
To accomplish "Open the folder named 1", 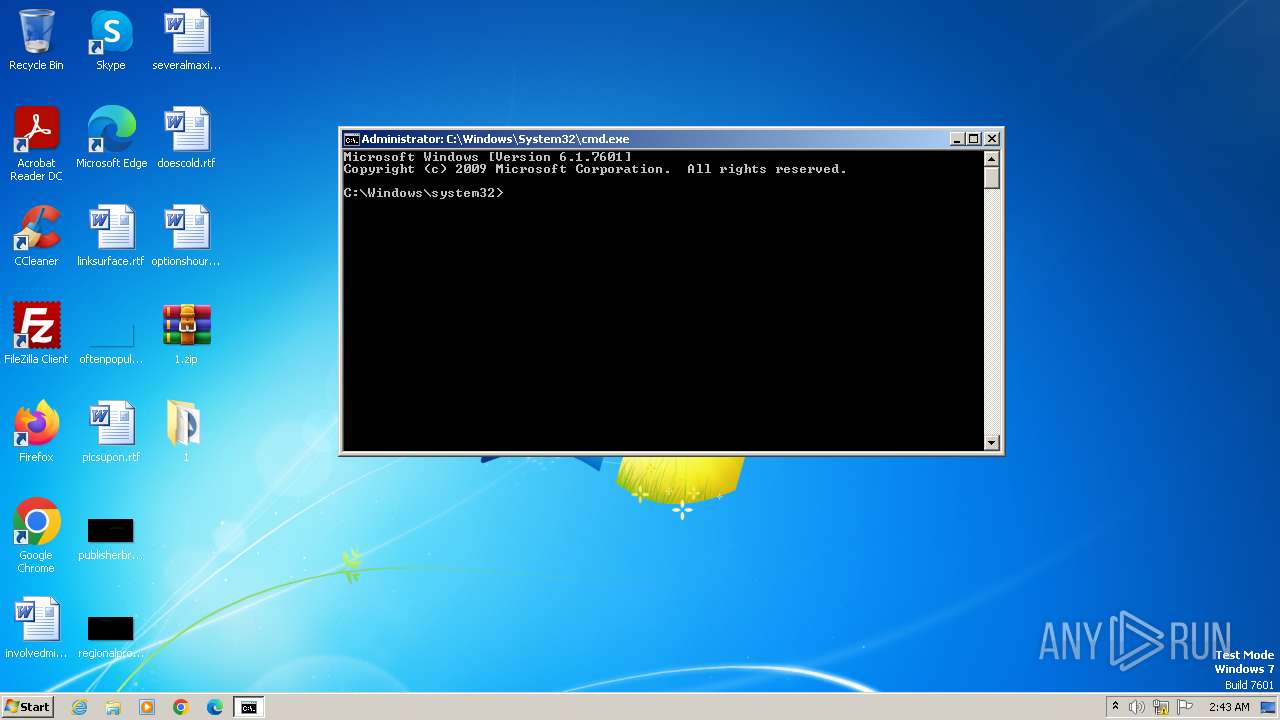I will (x=186, y=432).
